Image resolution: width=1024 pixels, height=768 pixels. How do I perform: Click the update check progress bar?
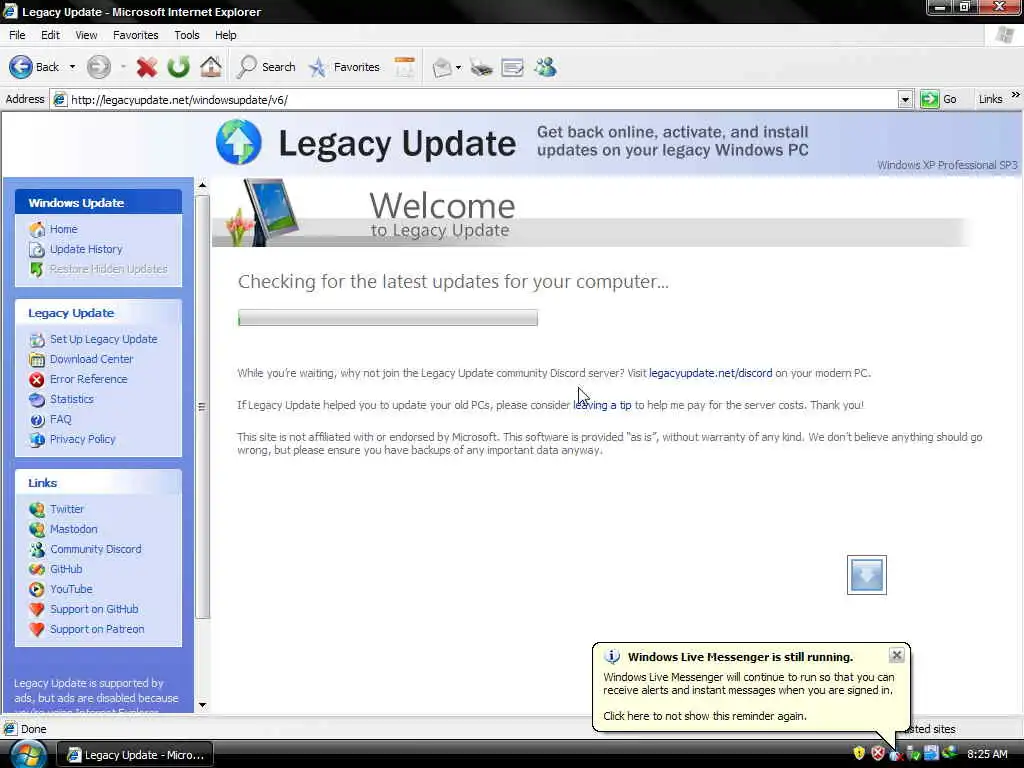click(388, 318)
